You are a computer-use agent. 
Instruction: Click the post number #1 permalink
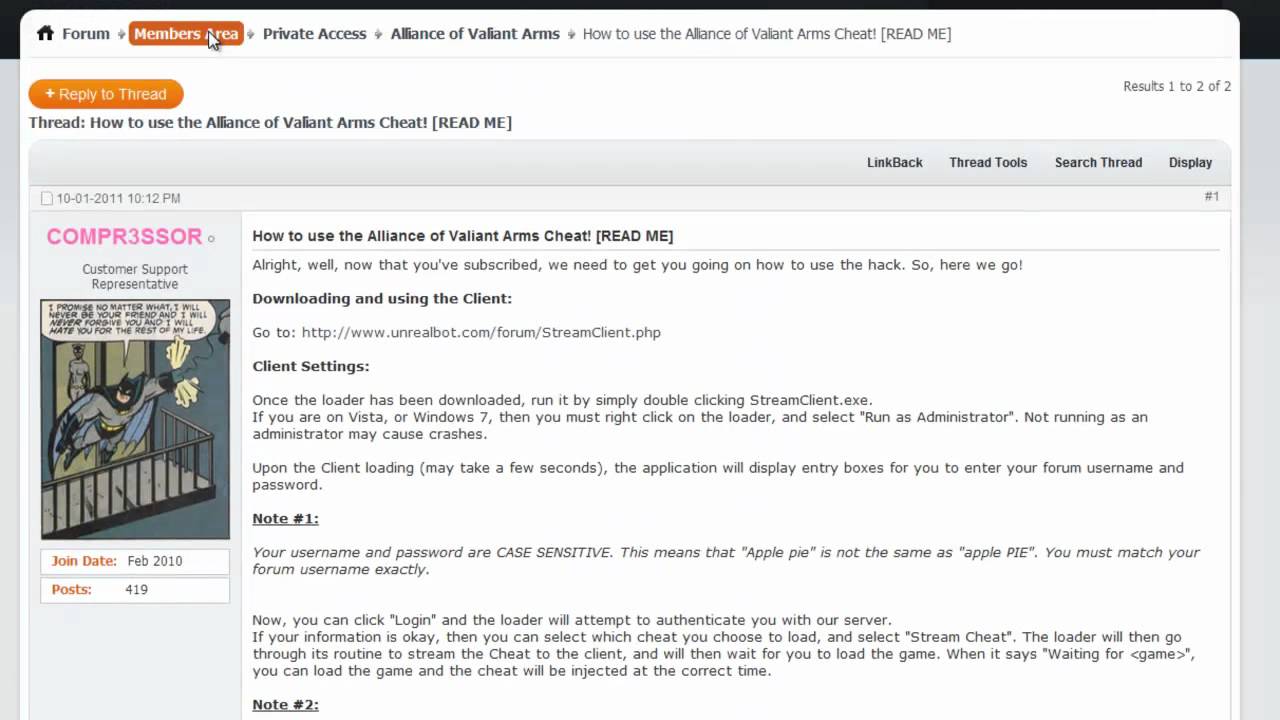[1211, 197]
